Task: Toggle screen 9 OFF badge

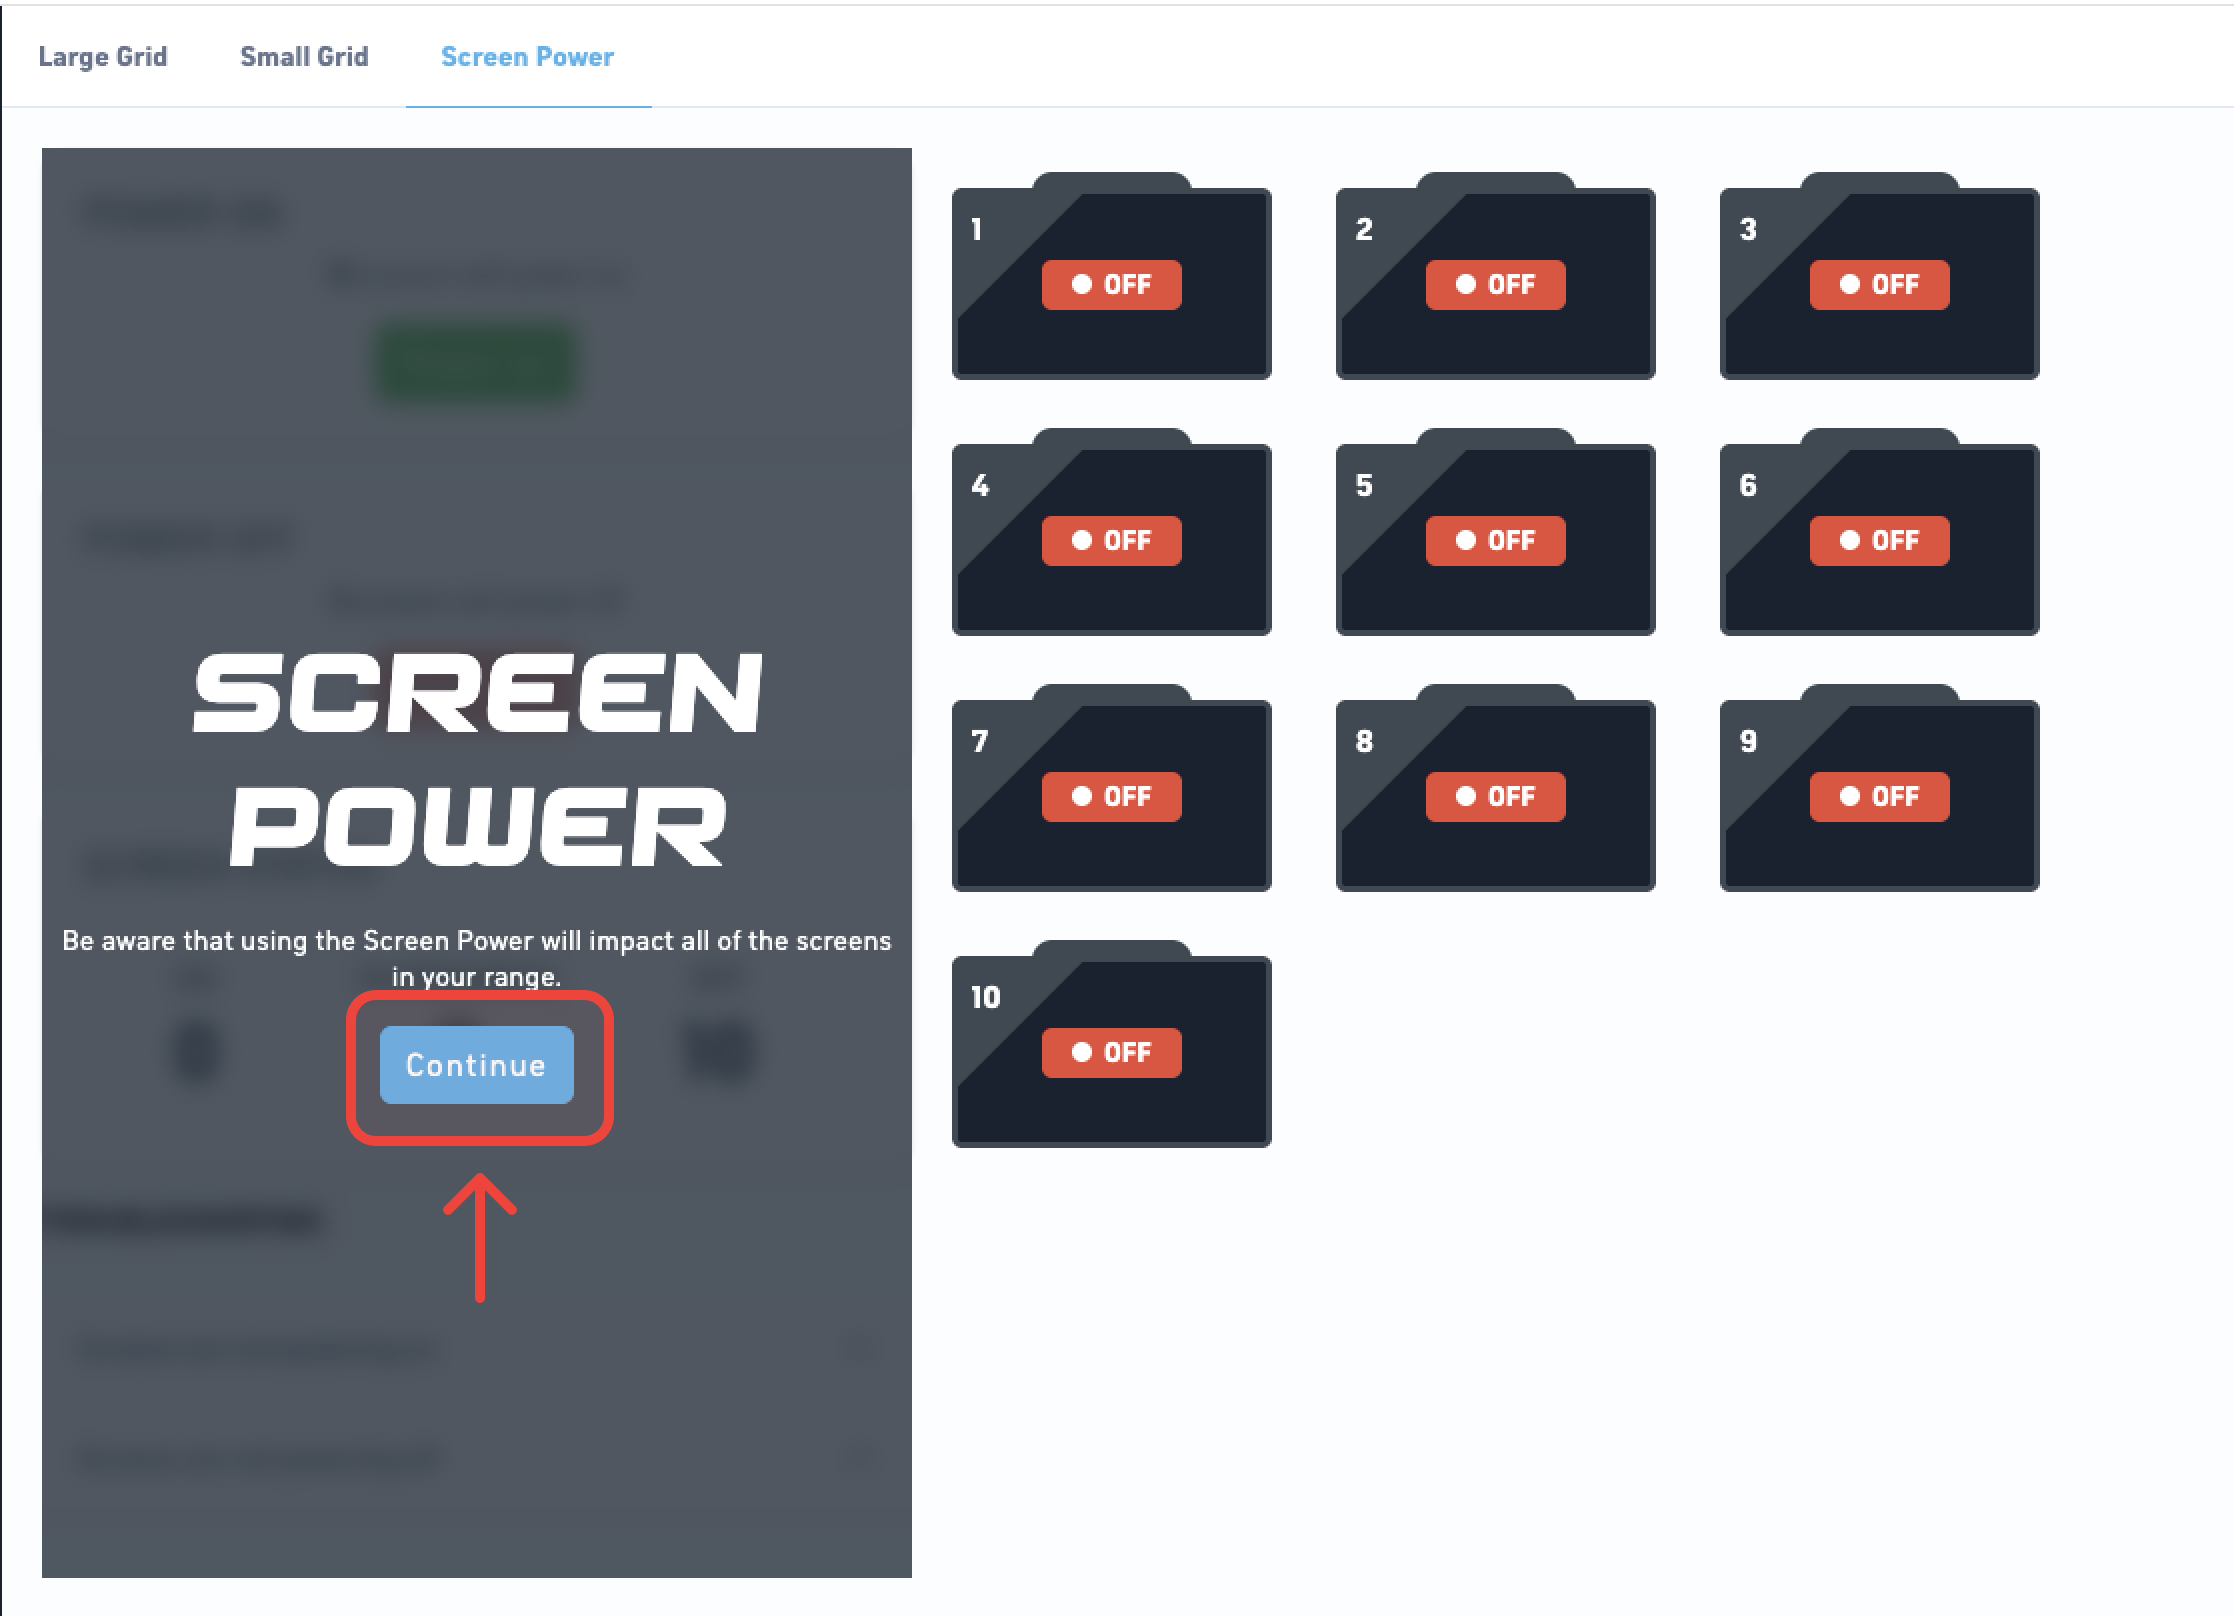Action: click(1879, 797)
